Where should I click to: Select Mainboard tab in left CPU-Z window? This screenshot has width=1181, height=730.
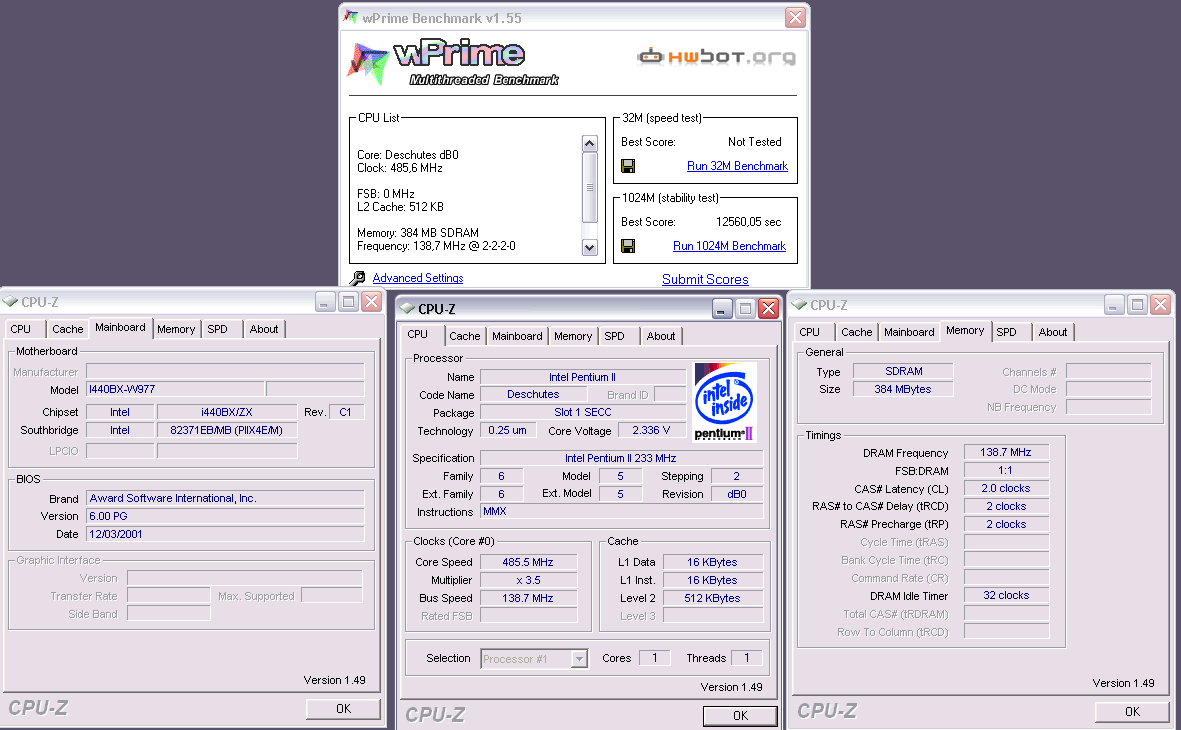pyautogui.click(x=121, y=328)
